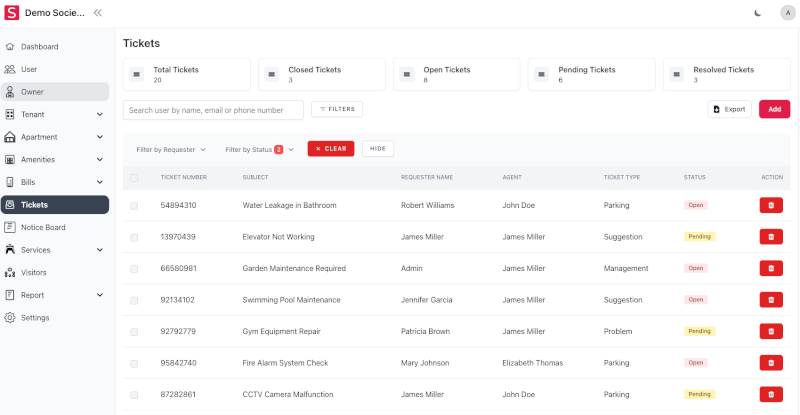Expand the Report menu chevron
The width and height of the screenshot is (800, 415).
[x=100, y=295]
